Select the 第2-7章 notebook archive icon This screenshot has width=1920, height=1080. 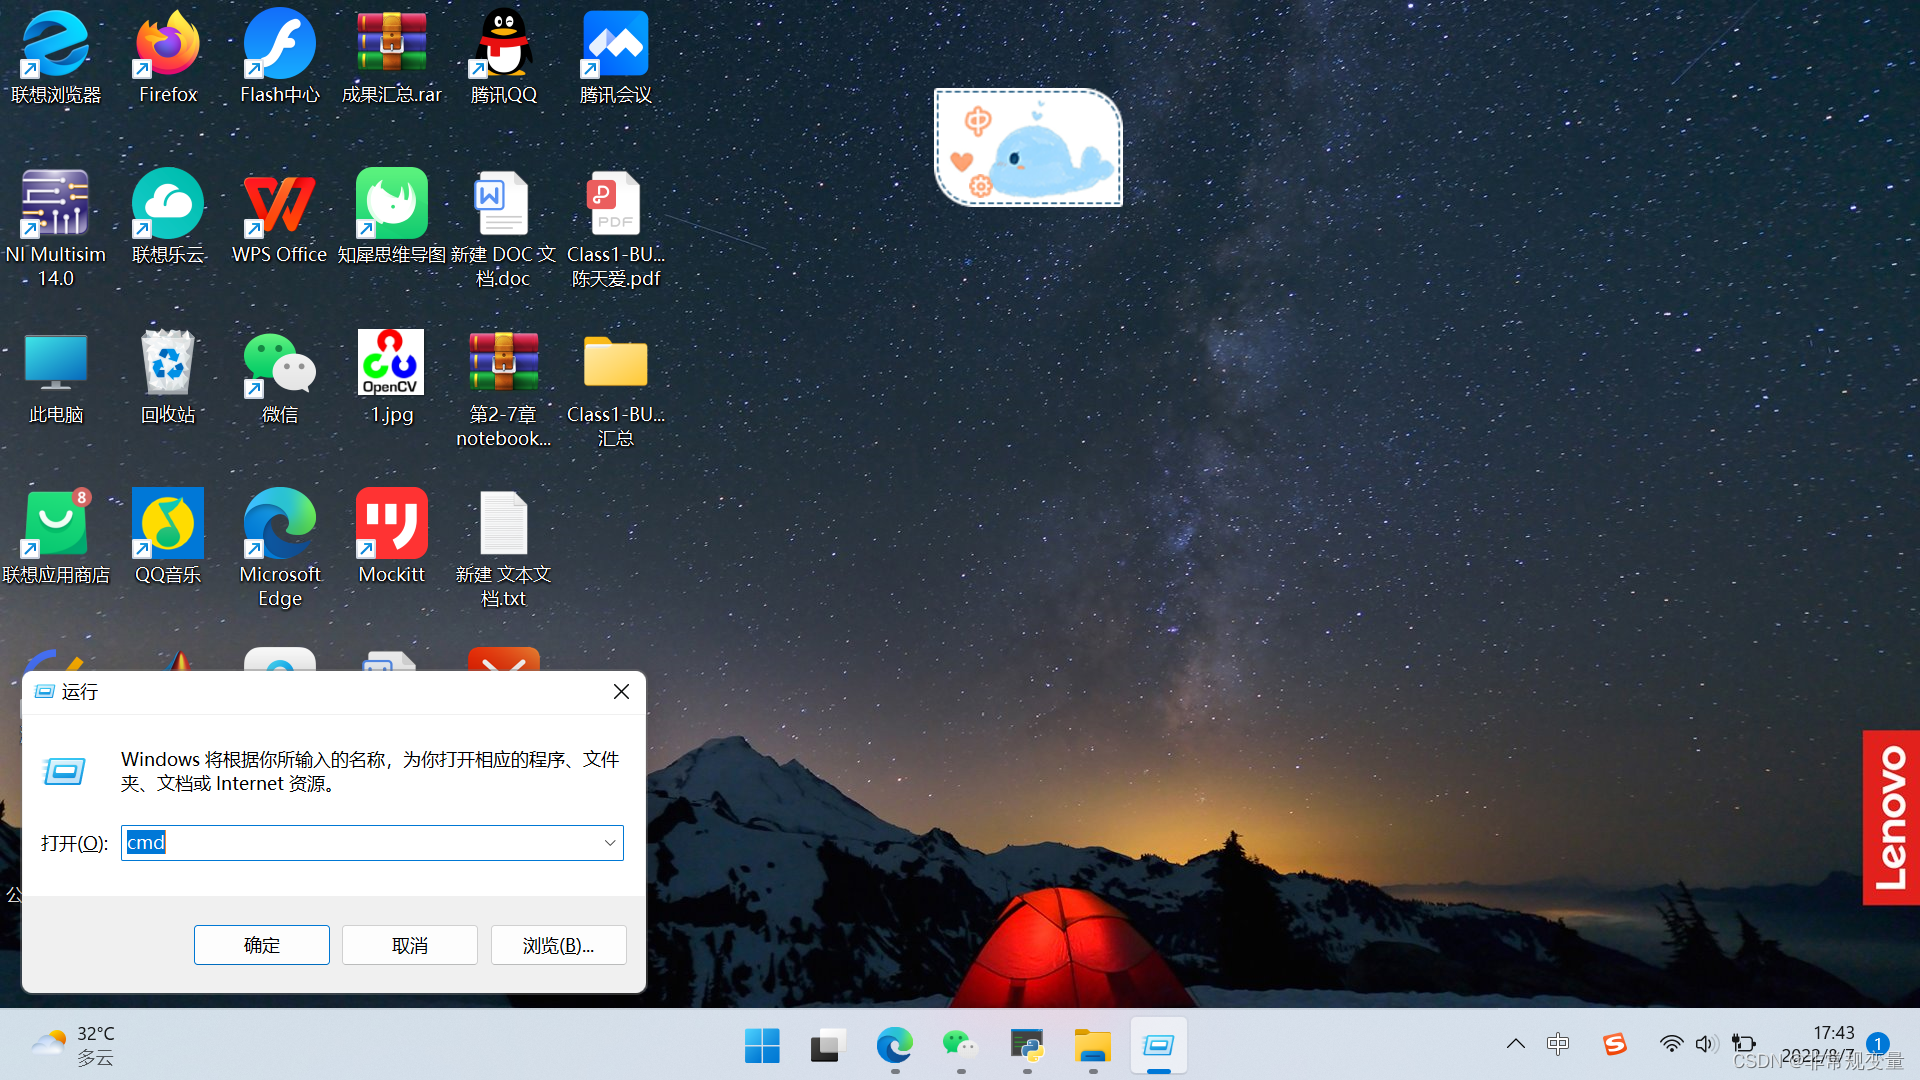[x=503, y=389]
